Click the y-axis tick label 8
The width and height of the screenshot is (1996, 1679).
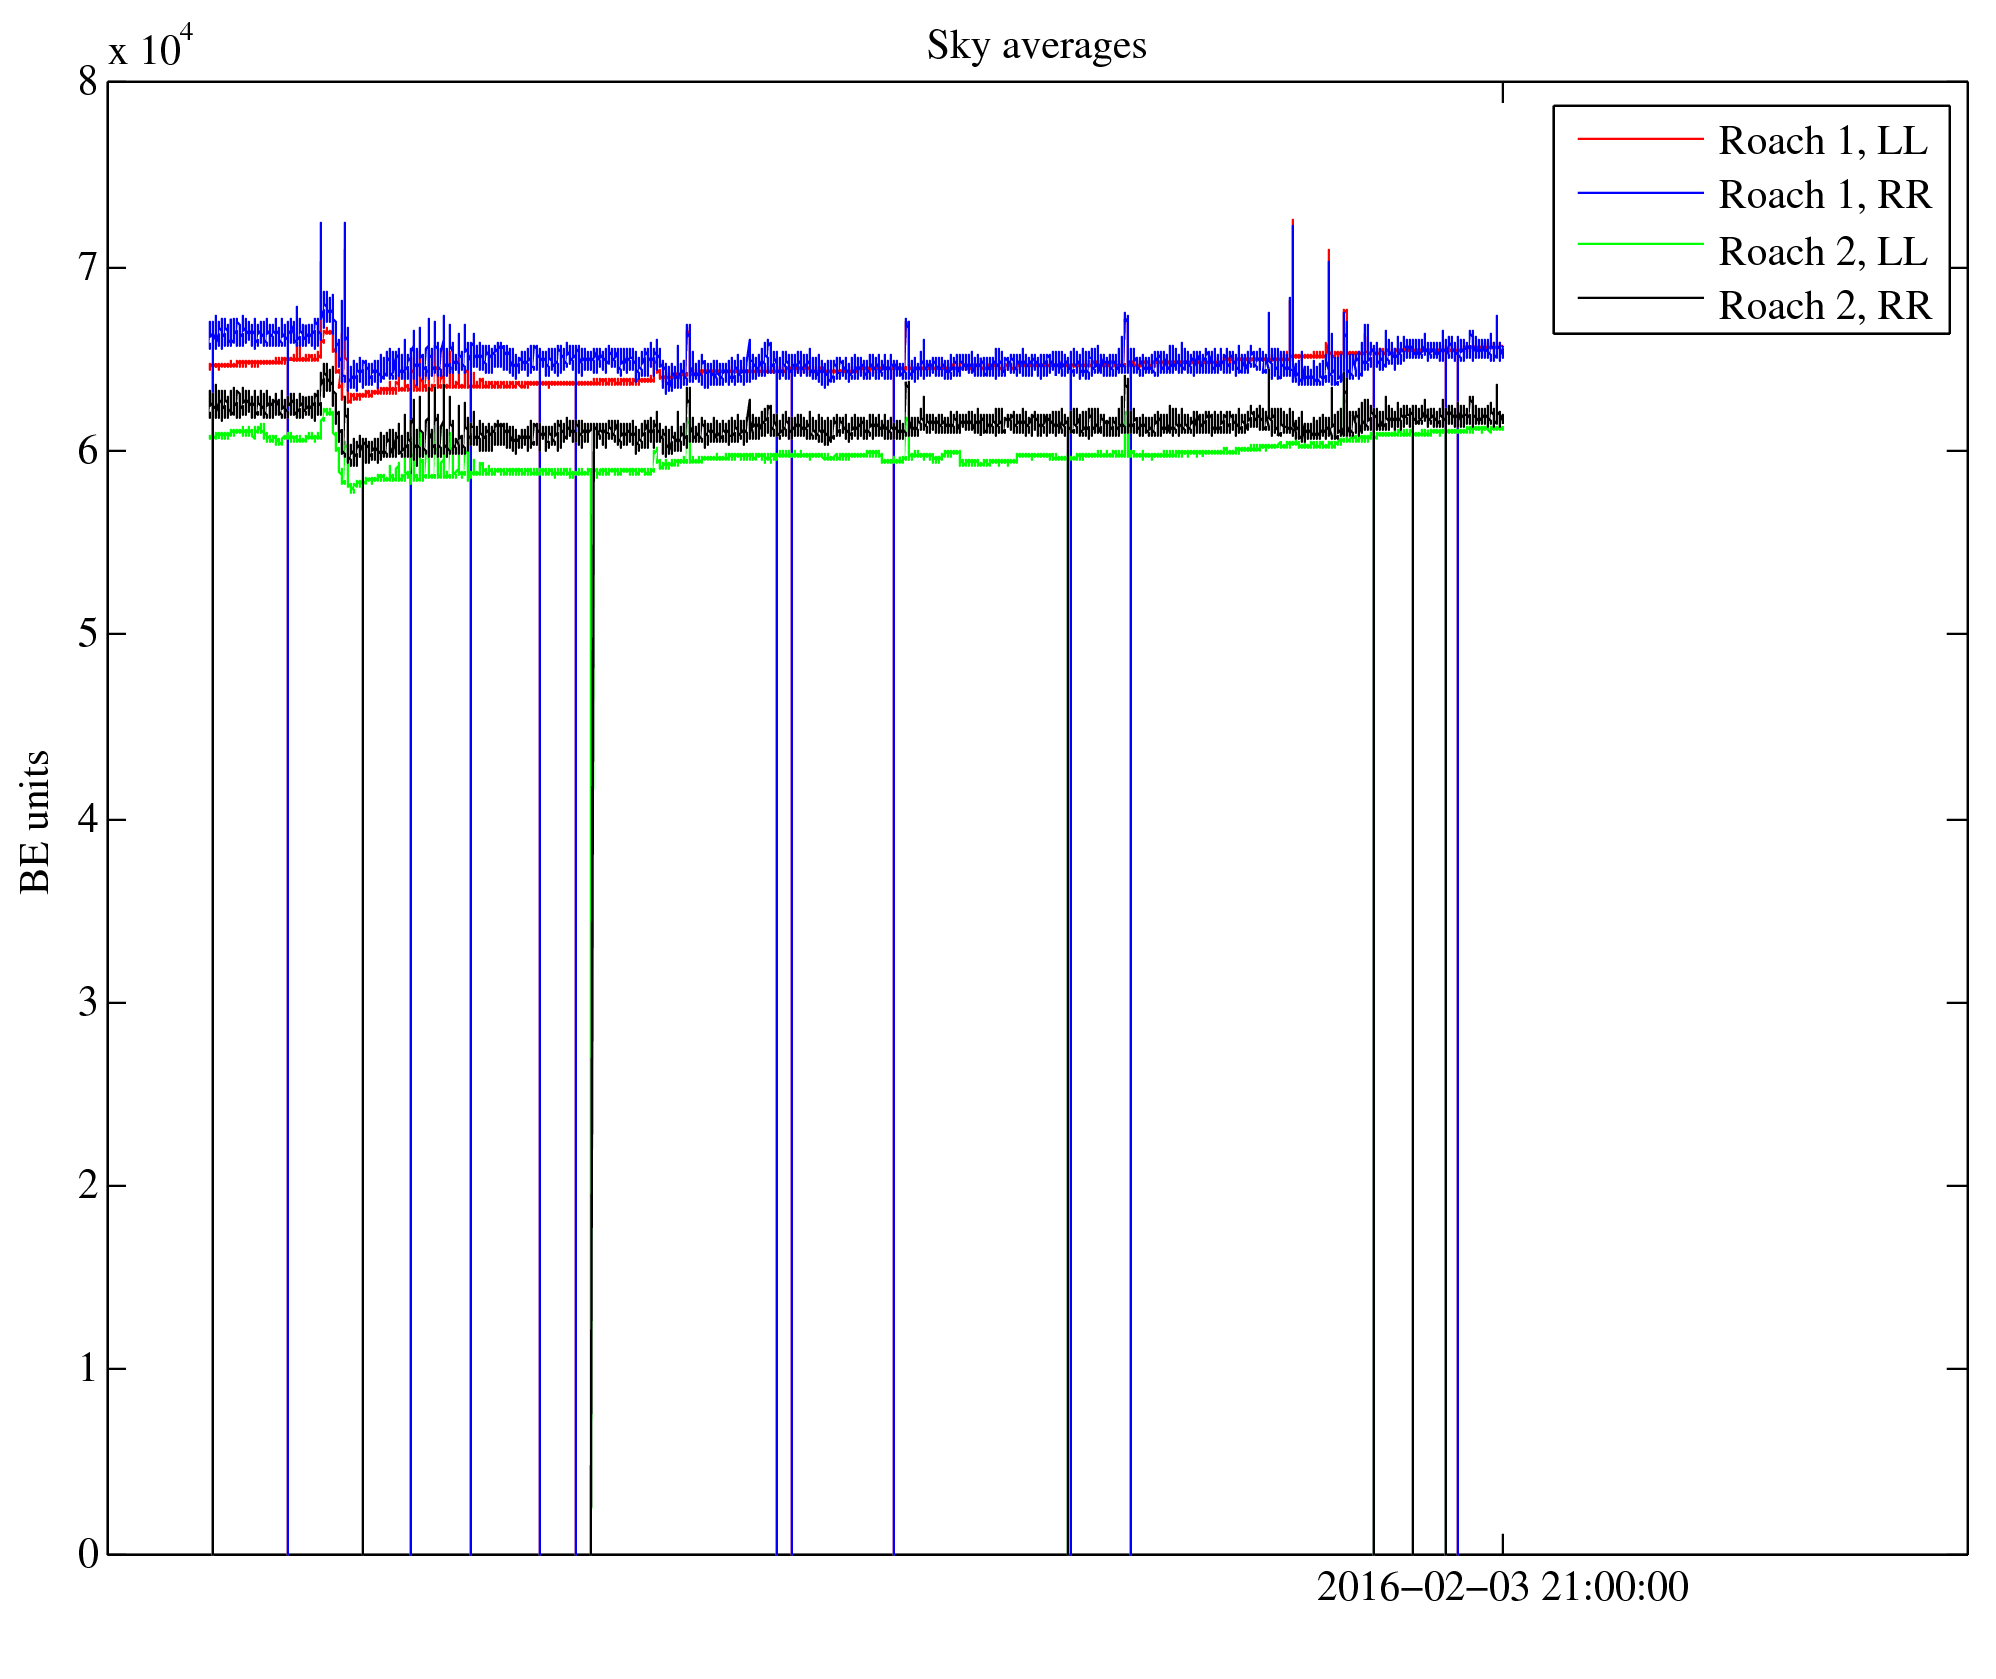88,82
